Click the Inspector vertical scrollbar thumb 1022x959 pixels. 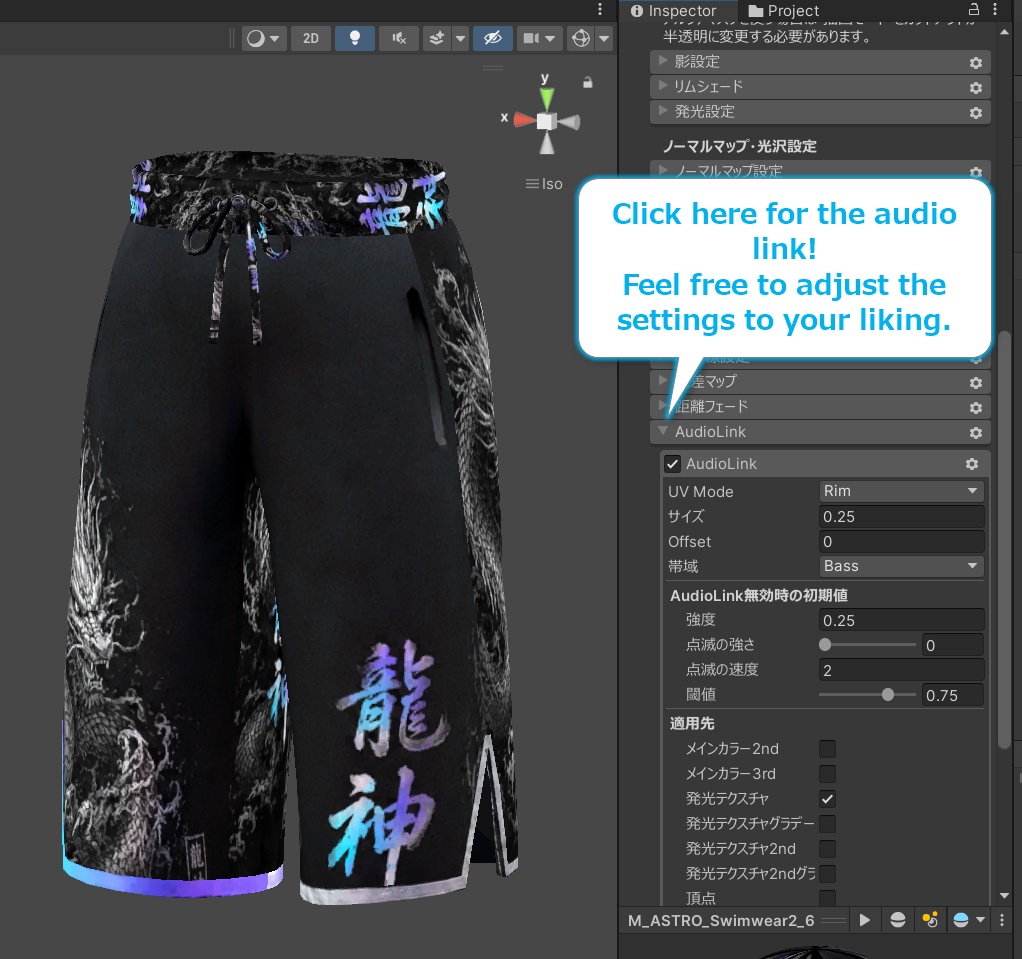pyautogui.click(x=1004, y=540)
